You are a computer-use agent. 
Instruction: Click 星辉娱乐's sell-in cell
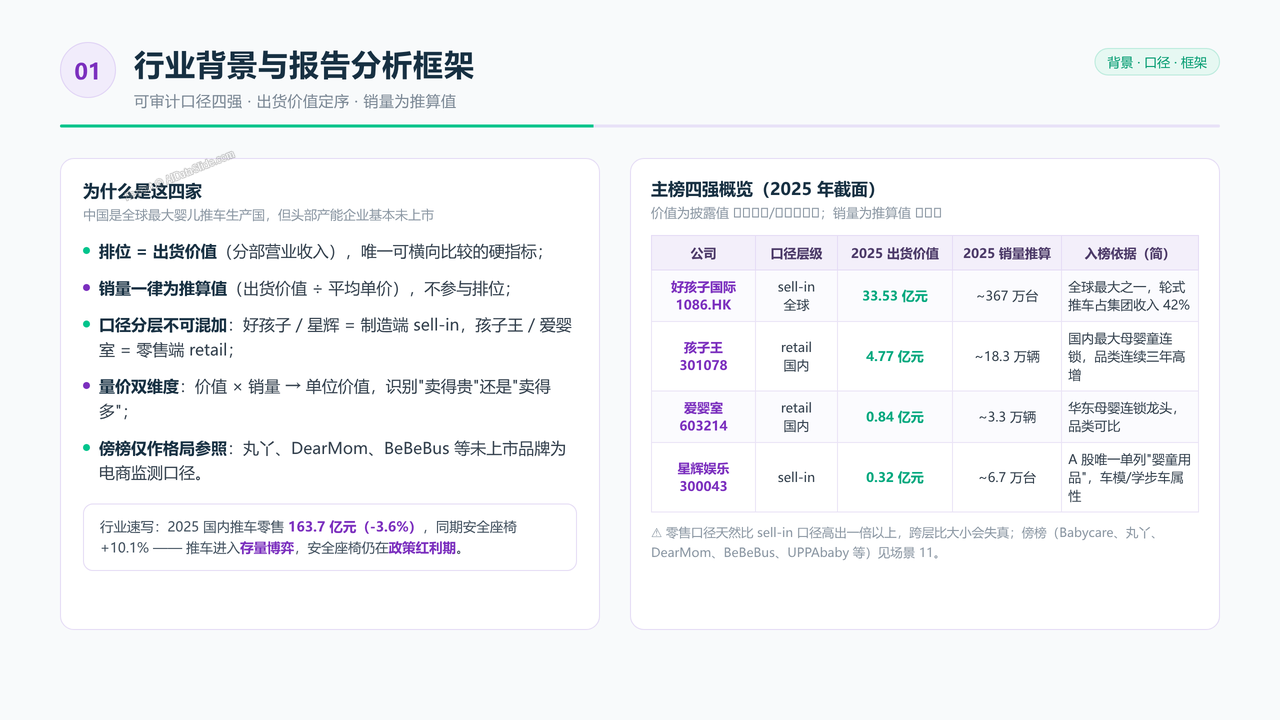(796, 477)
